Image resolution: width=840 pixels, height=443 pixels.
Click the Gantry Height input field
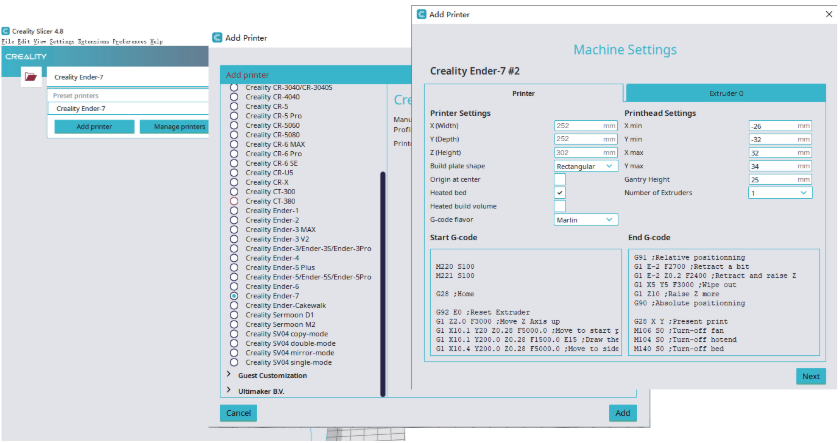780,179
